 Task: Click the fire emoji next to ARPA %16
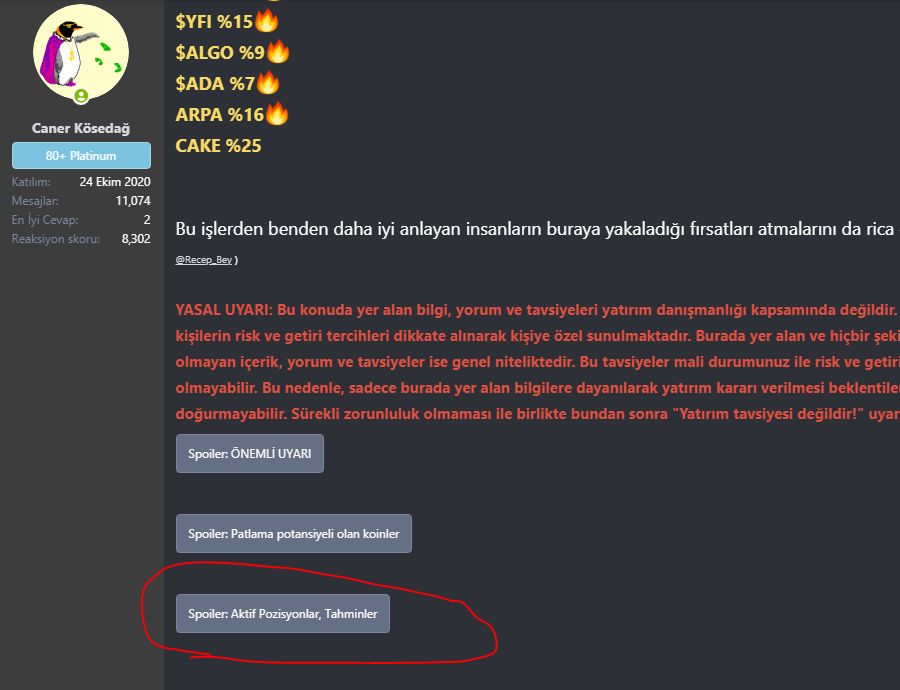[277, 114]
